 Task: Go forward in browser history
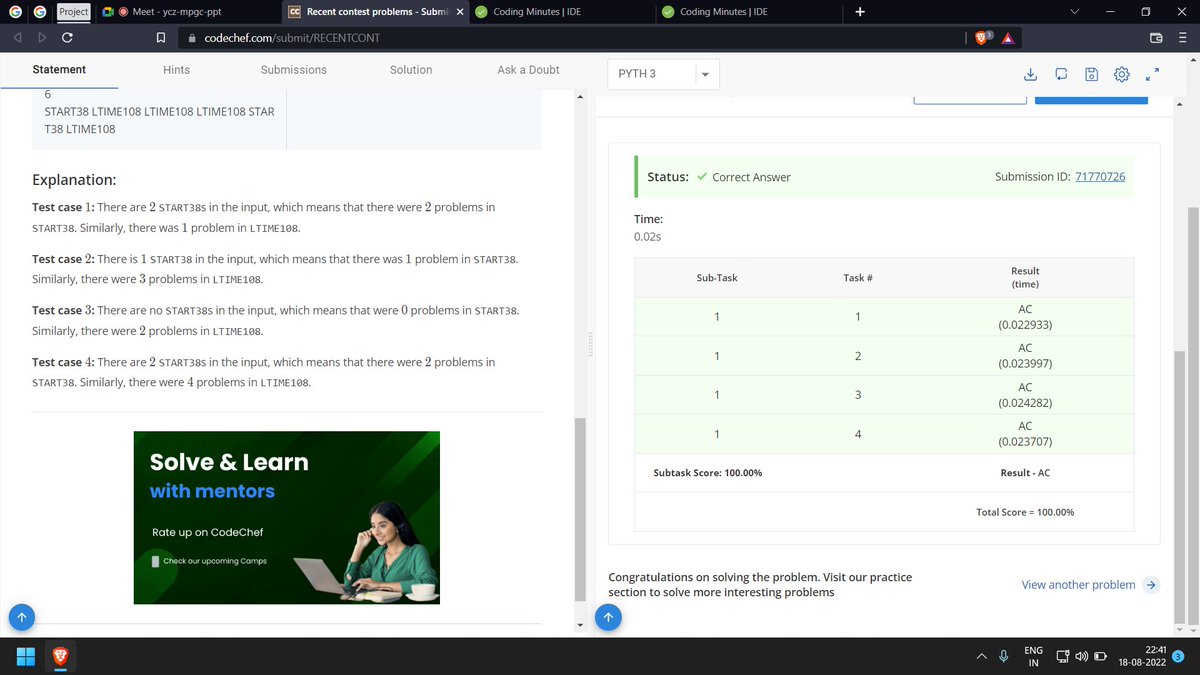click(42, 38)
